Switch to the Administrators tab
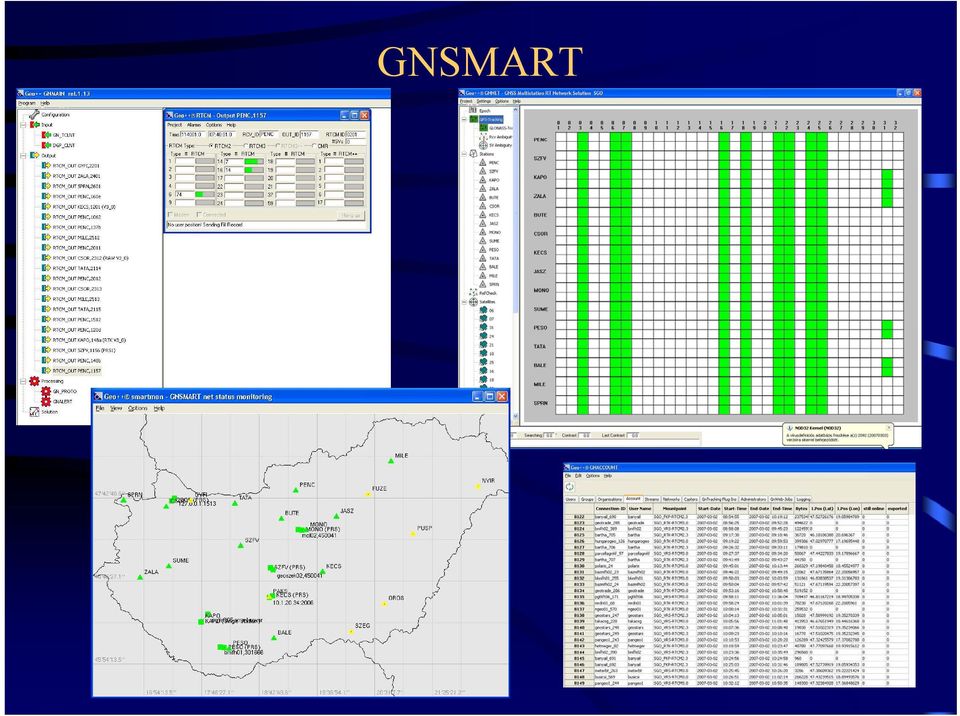The image size is (960, 716). 753,499
